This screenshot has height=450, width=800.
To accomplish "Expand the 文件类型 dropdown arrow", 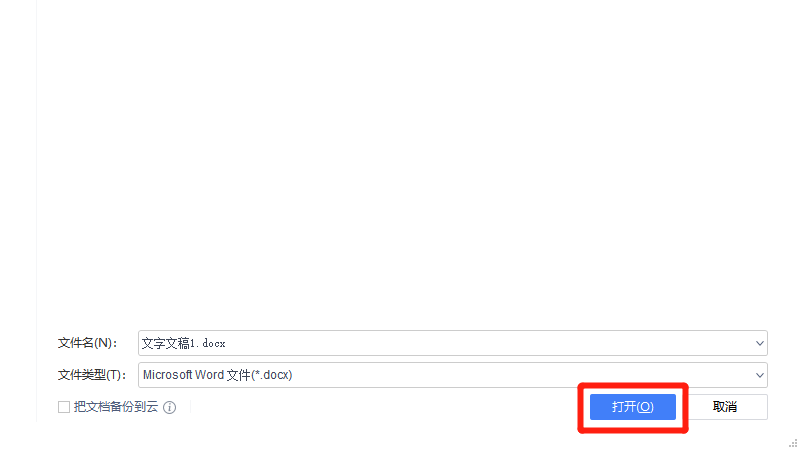I will [759, 376].
